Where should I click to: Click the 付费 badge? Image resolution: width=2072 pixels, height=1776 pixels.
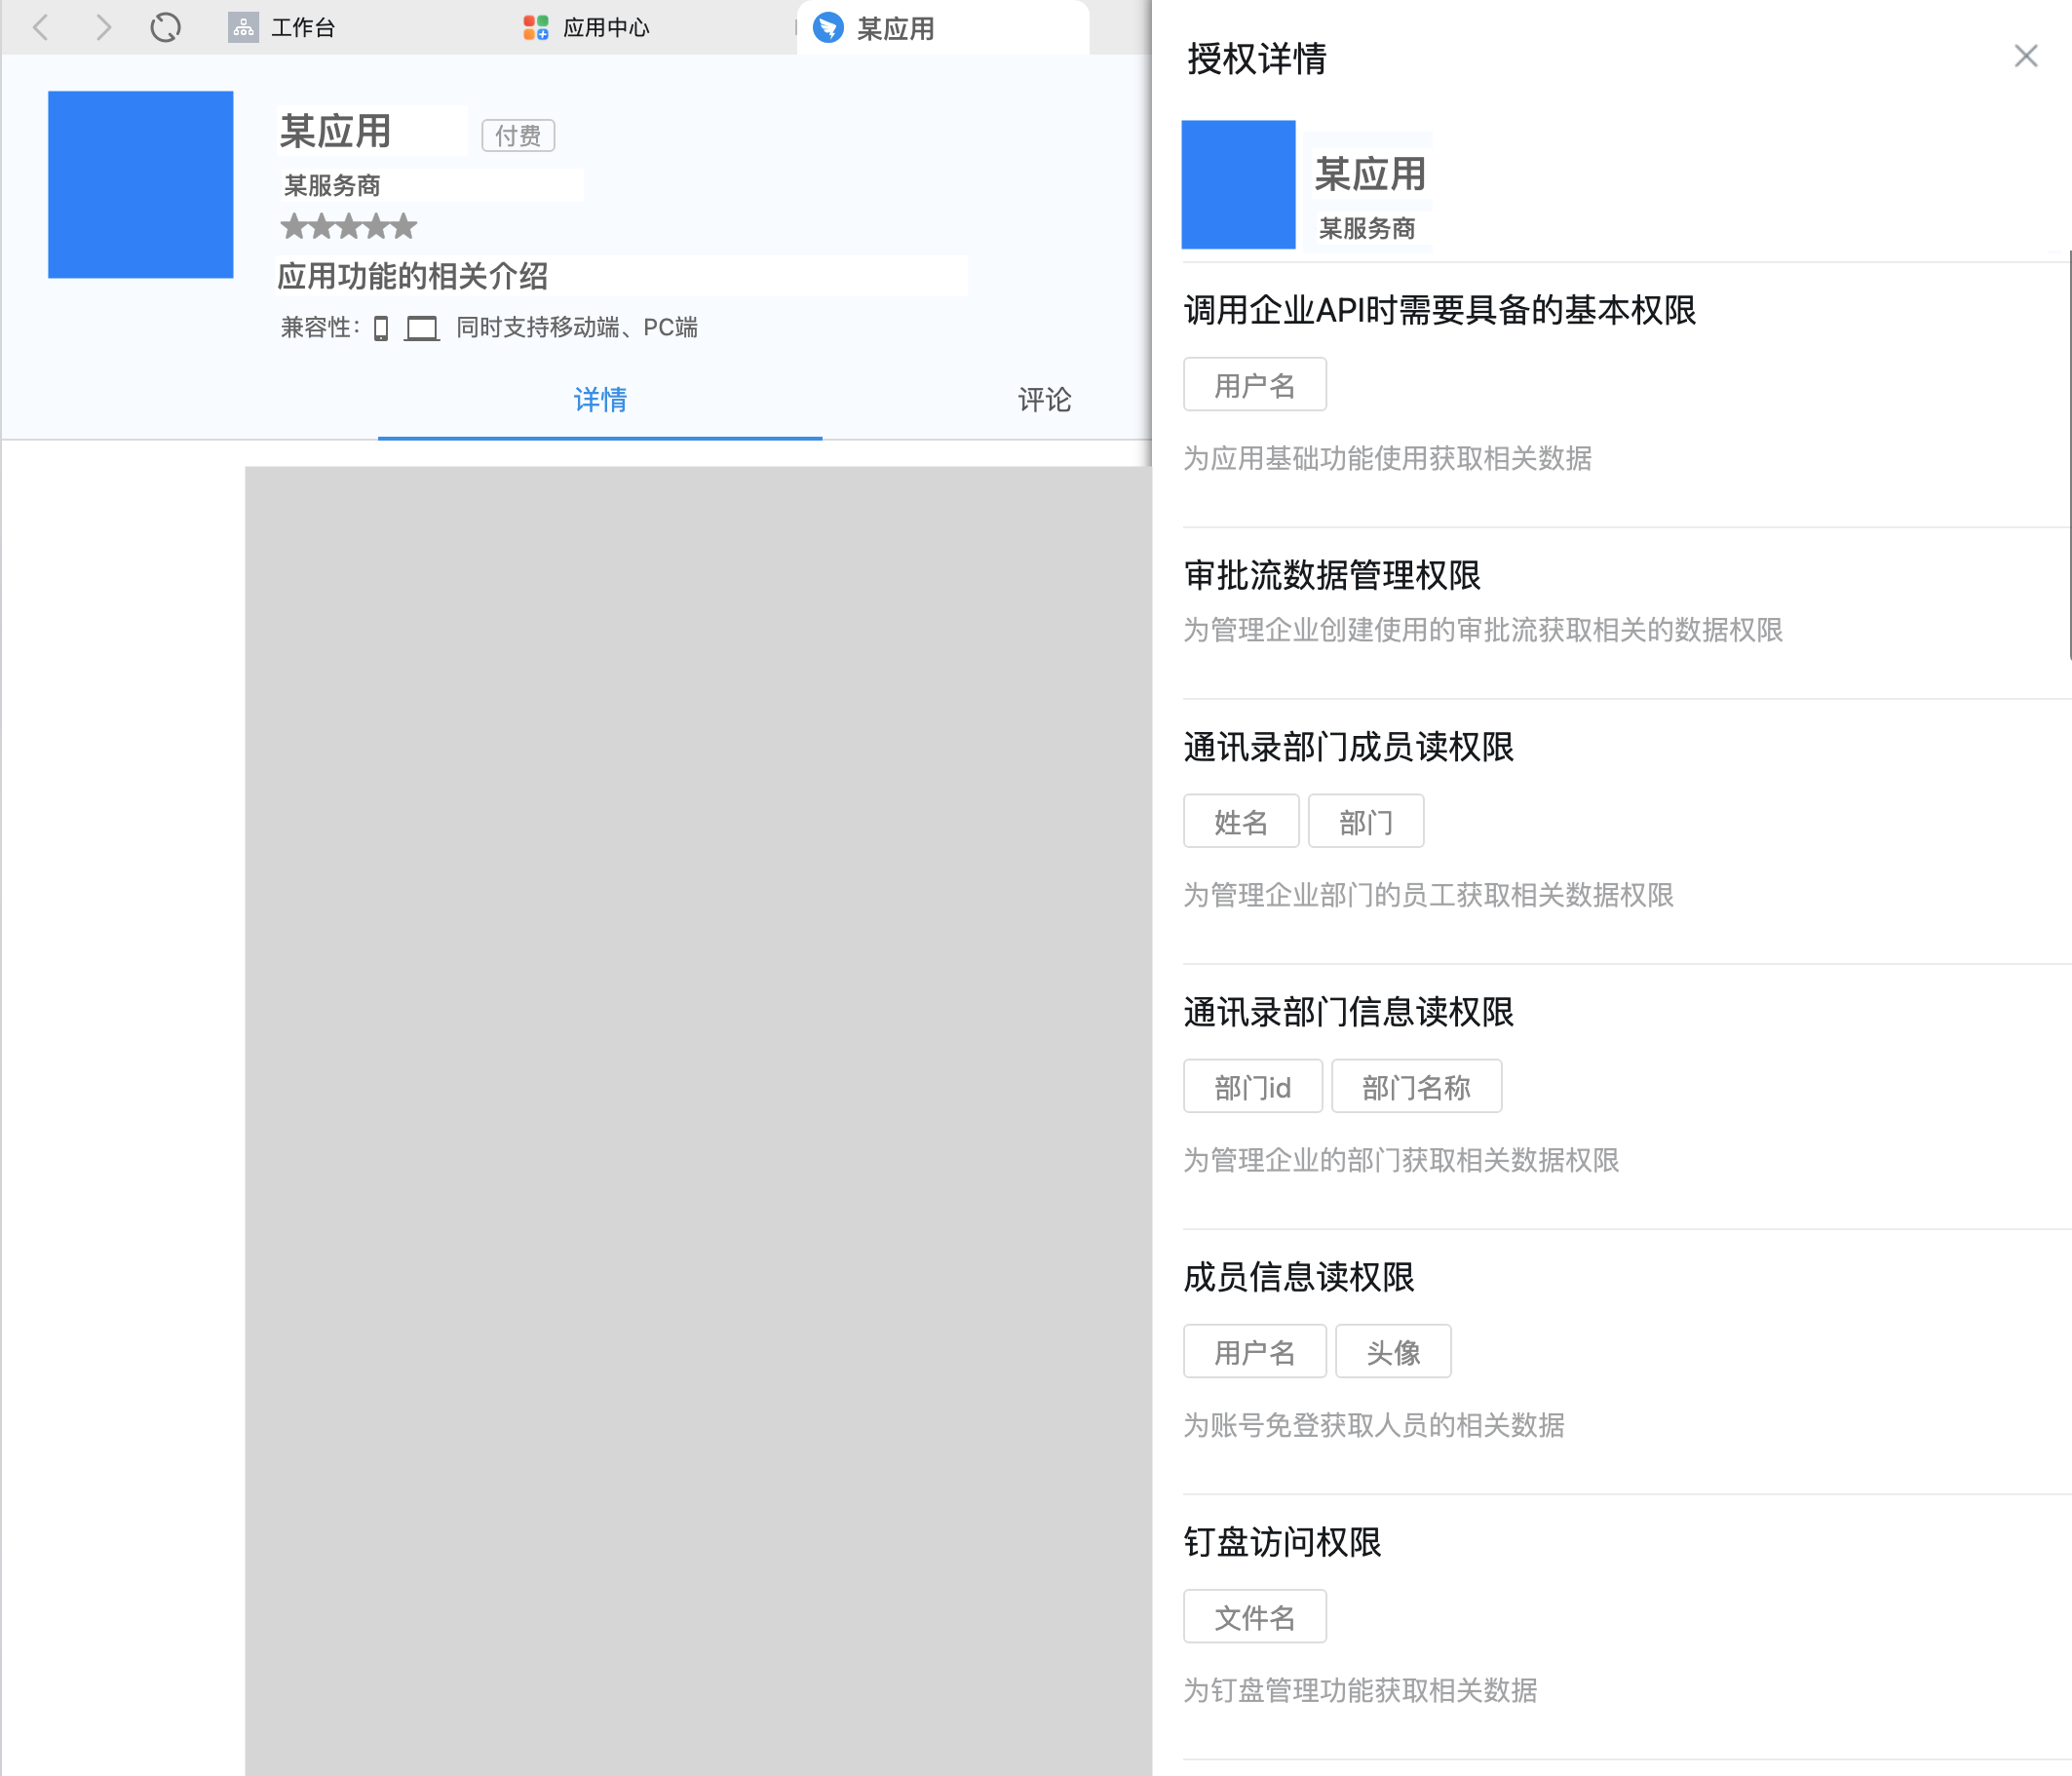coord(518,135)
